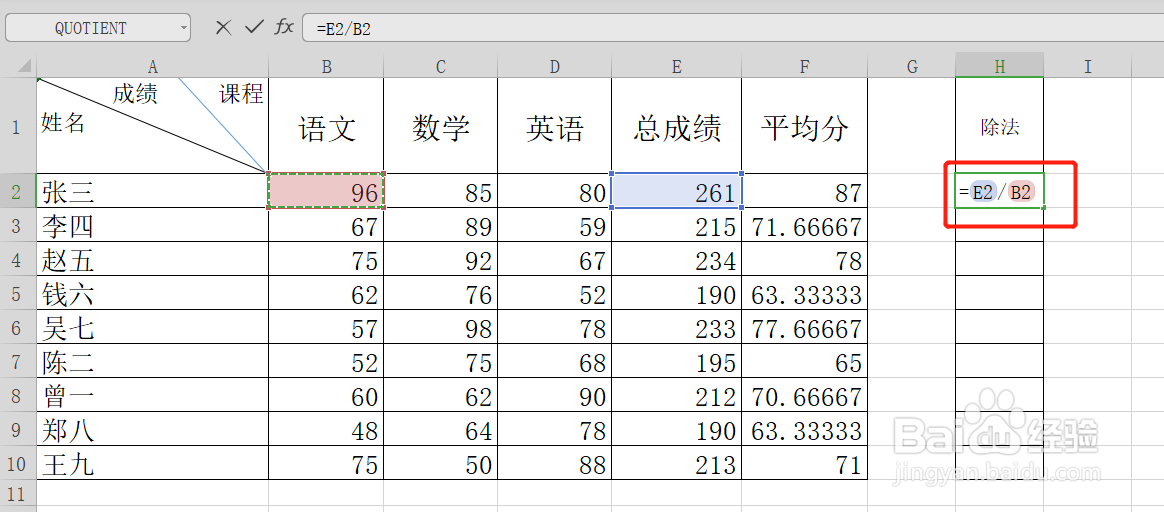Click empty cell G2
1164x512 pixels.
tap(912, 191)
